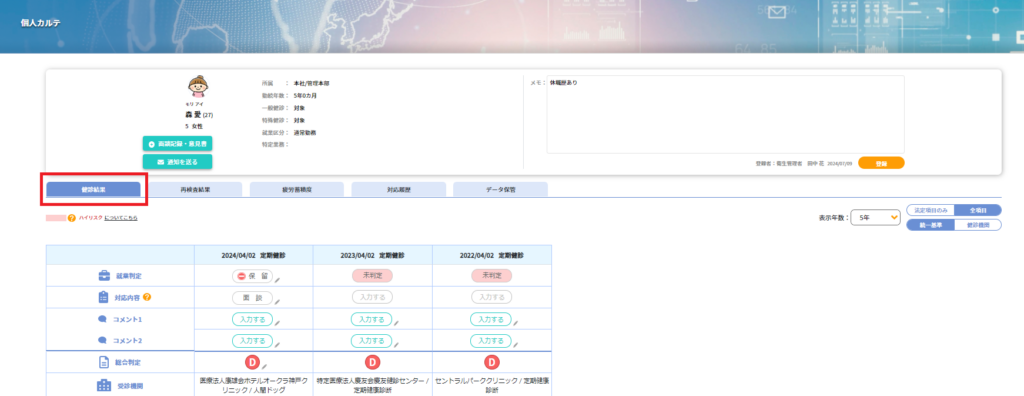Click the building icon for 受診機関

pyautogui.click(x=104, y=386)
